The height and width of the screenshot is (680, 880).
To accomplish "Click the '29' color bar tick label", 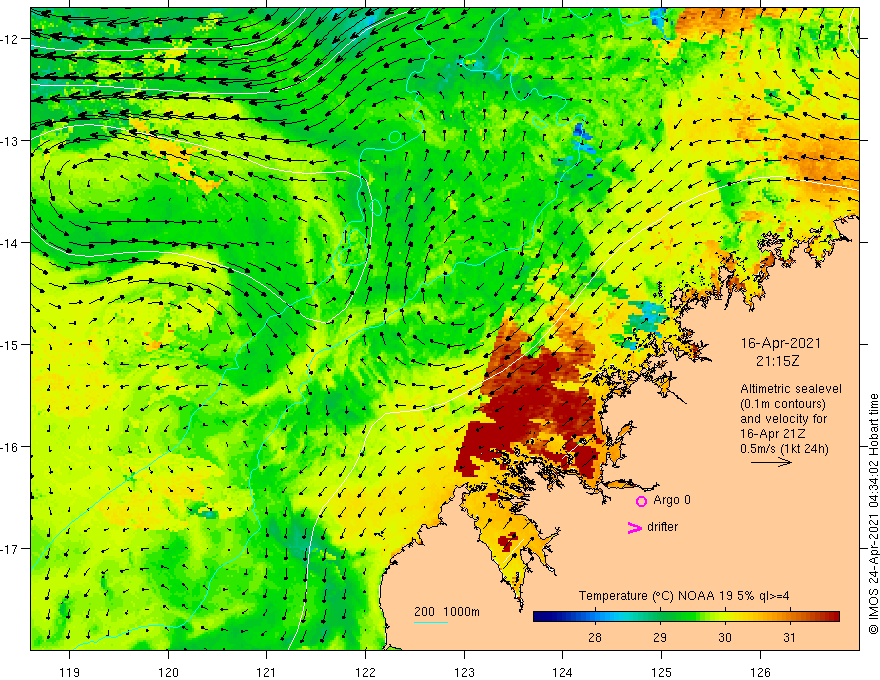I will pos(660,637).
